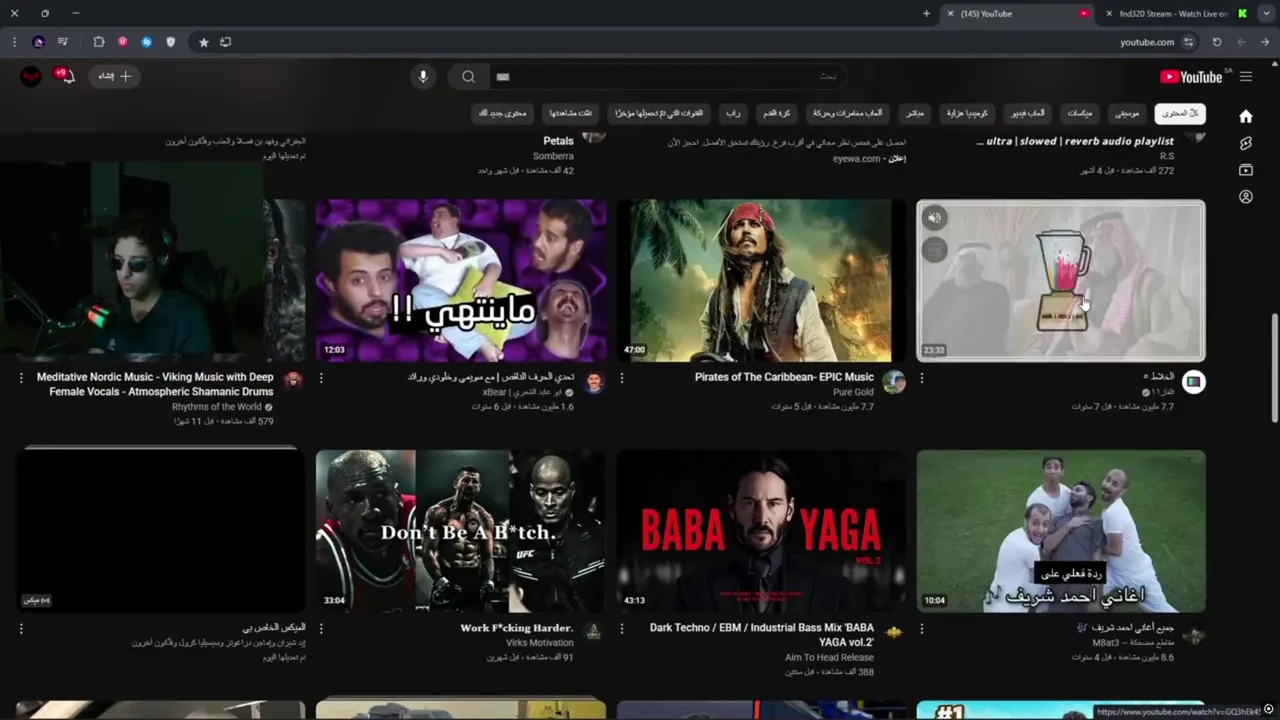1280x720 pixels.
Task: Open the مايتنهي purple thumbnail
Action: pyautogui.click(x=461, y=280)
